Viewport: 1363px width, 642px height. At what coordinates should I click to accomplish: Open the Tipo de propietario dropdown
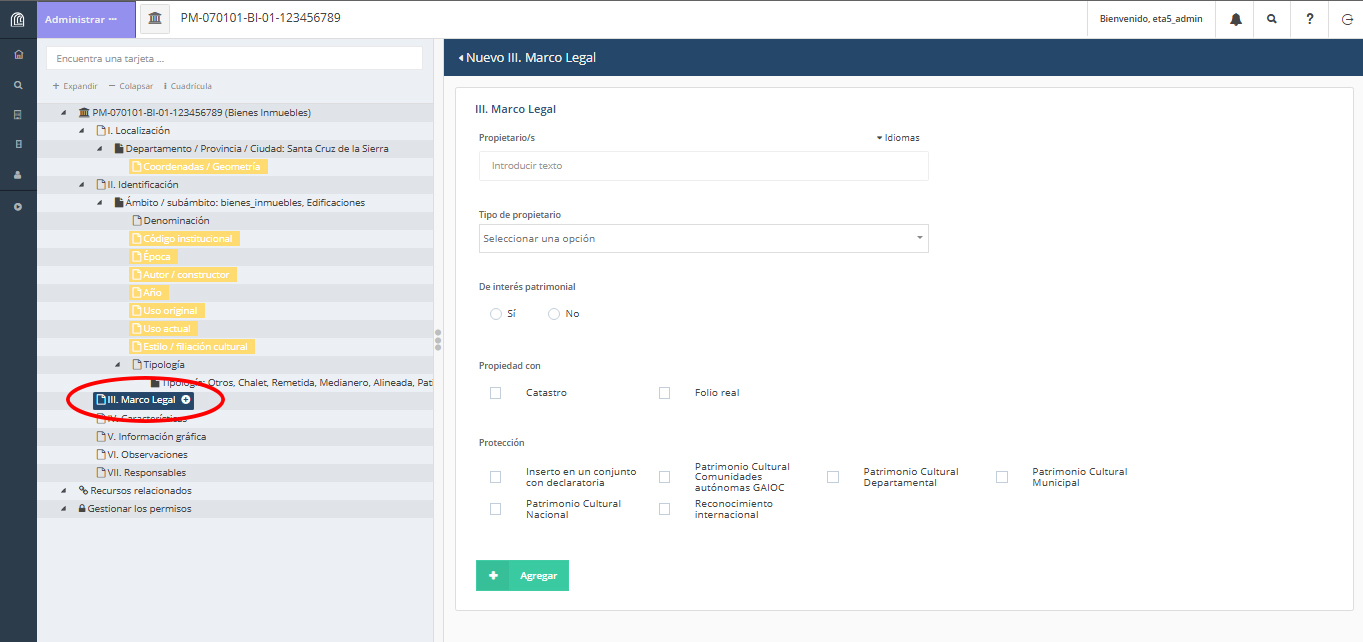[703, 239]
